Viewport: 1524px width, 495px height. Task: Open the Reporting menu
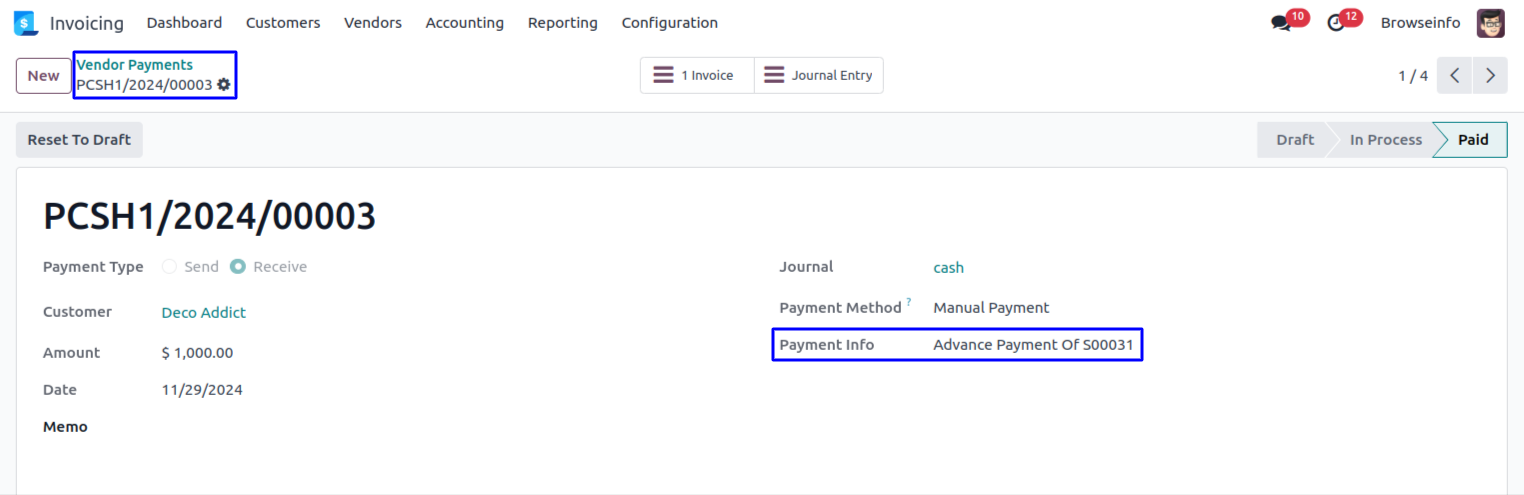pyautogui.click(x=563, y=23)
